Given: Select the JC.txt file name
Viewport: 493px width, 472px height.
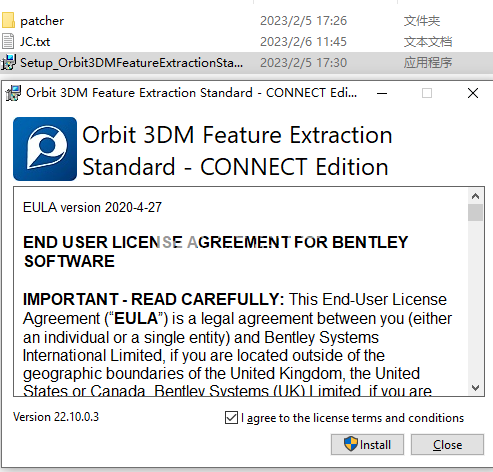Looking at the screenshot, I should tap(35, 42).
